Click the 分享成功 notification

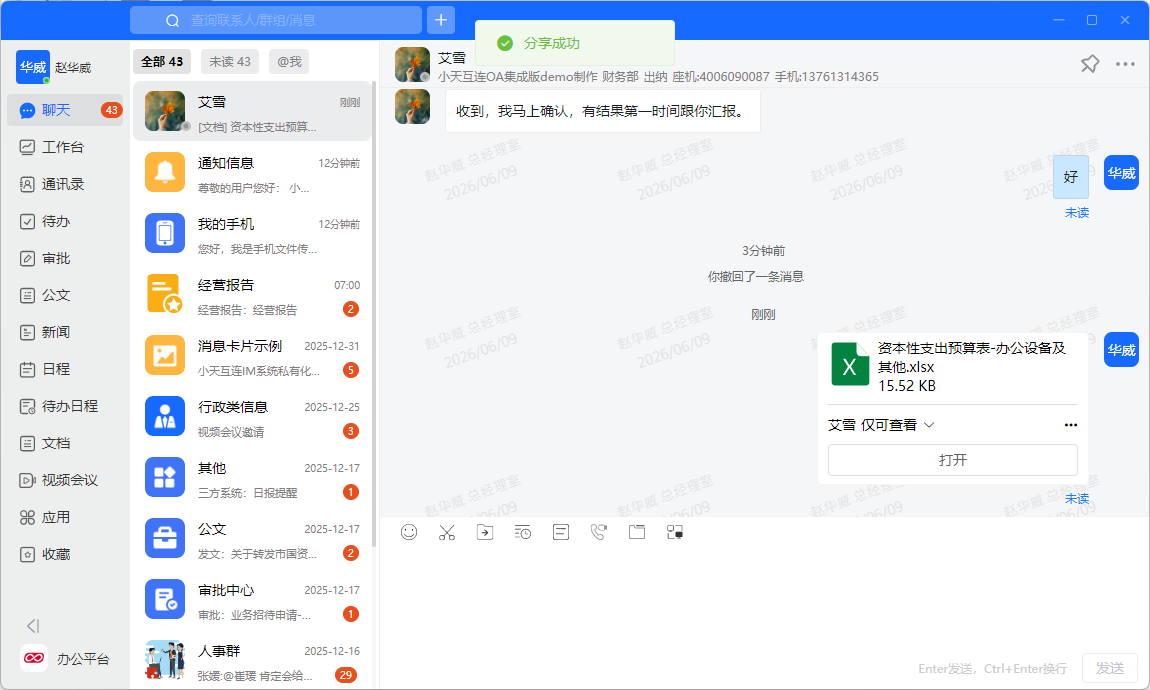(575, 43)
